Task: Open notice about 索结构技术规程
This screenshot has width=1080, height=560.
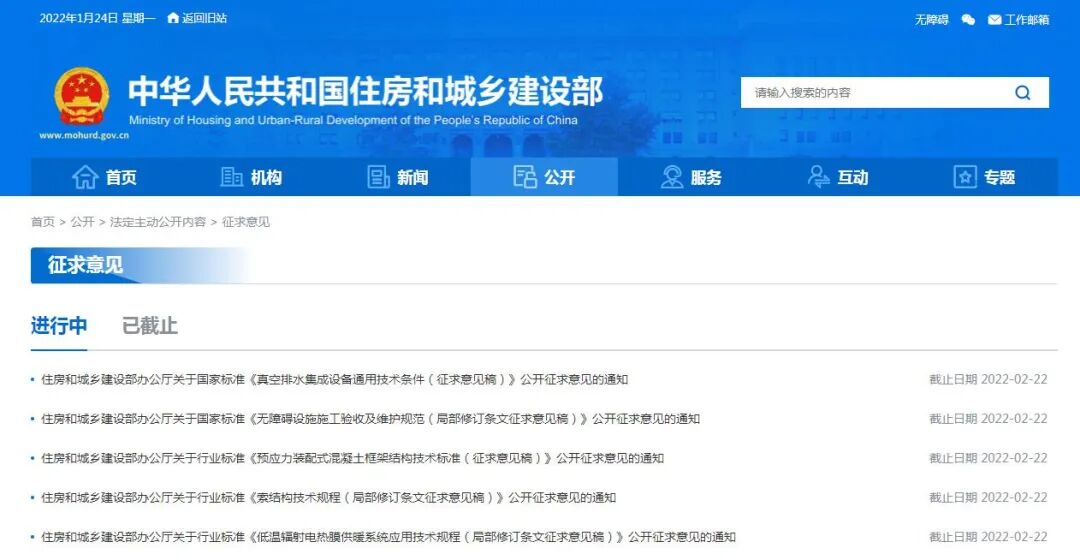Action: pyautogui.click(x=329, y=497)
